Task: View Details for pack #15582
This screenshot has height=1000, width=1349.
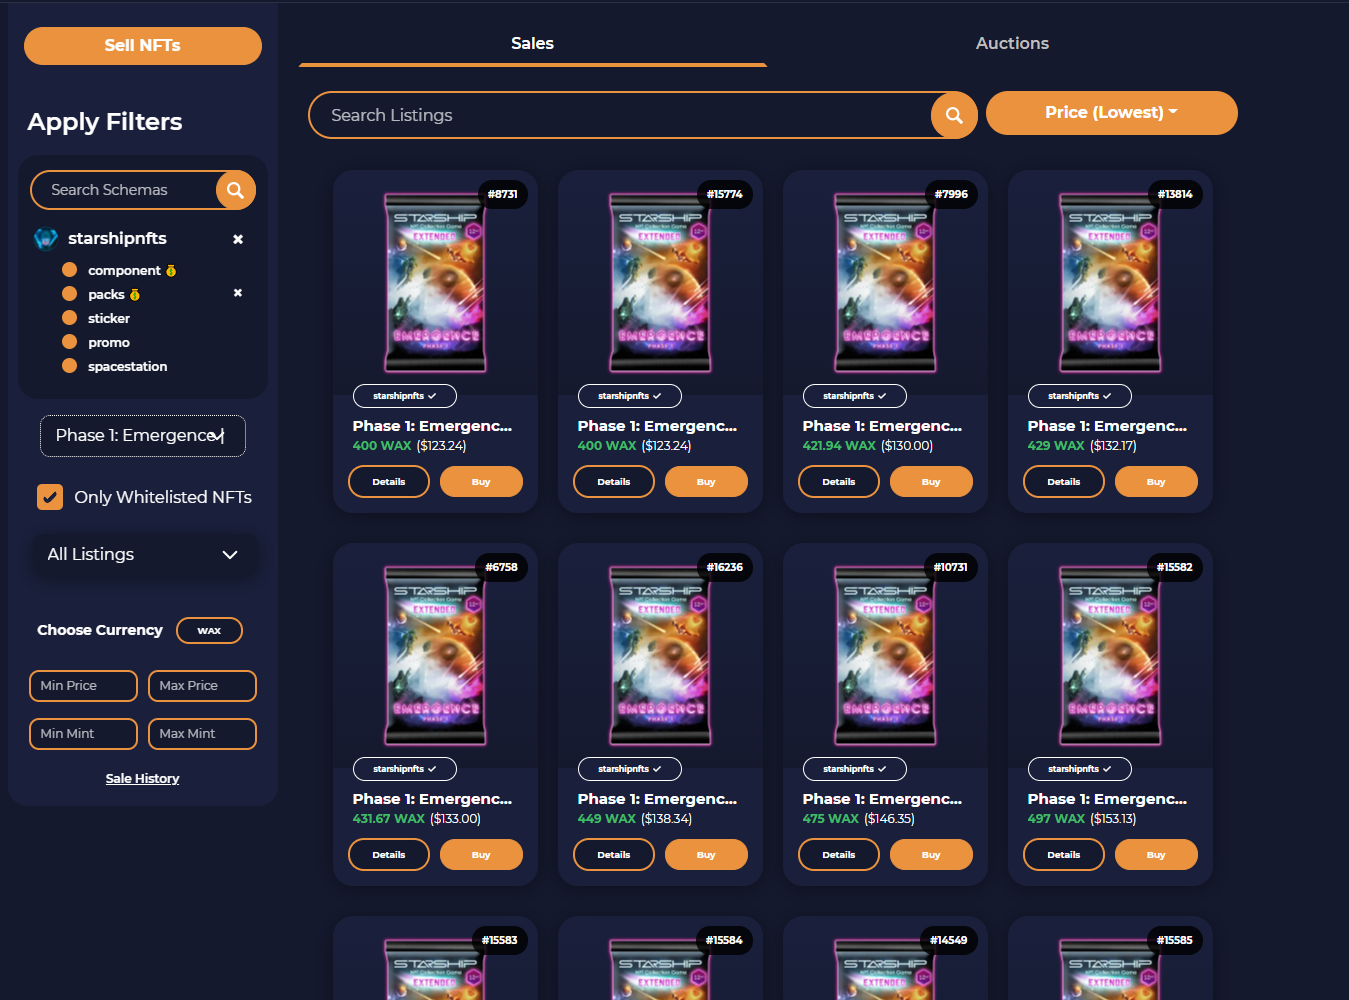Action: tap(1064, 855)
